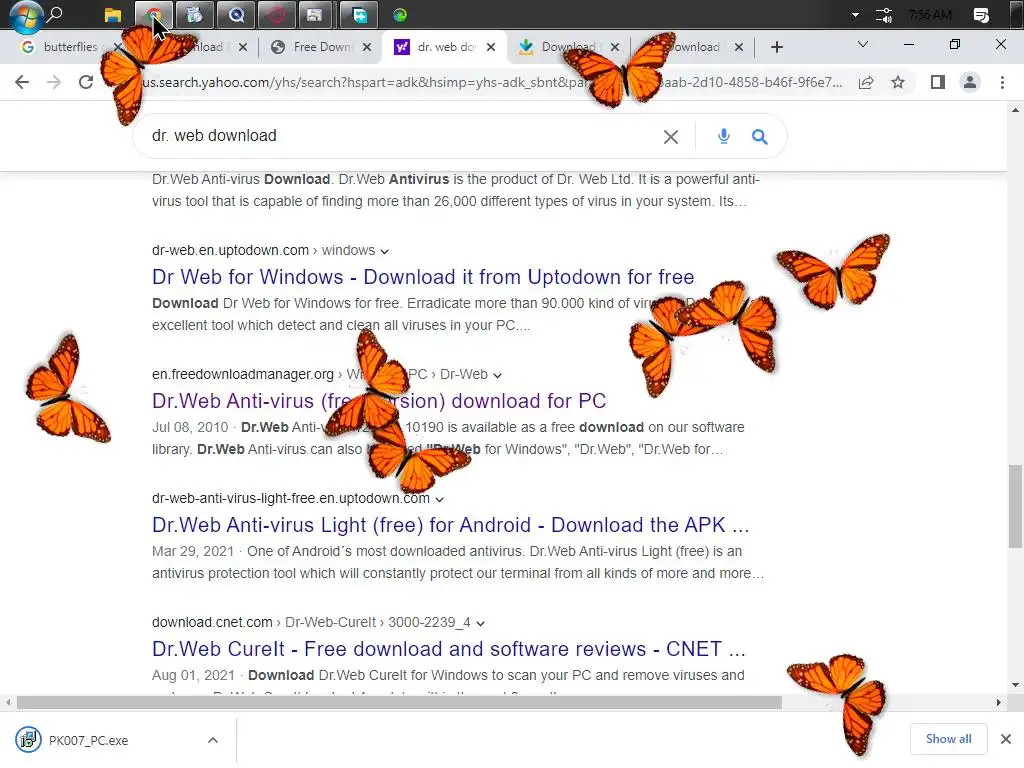The image size is (1024, 768).
Task: Focus the dr. web download search box
Action: coord(398,136)
